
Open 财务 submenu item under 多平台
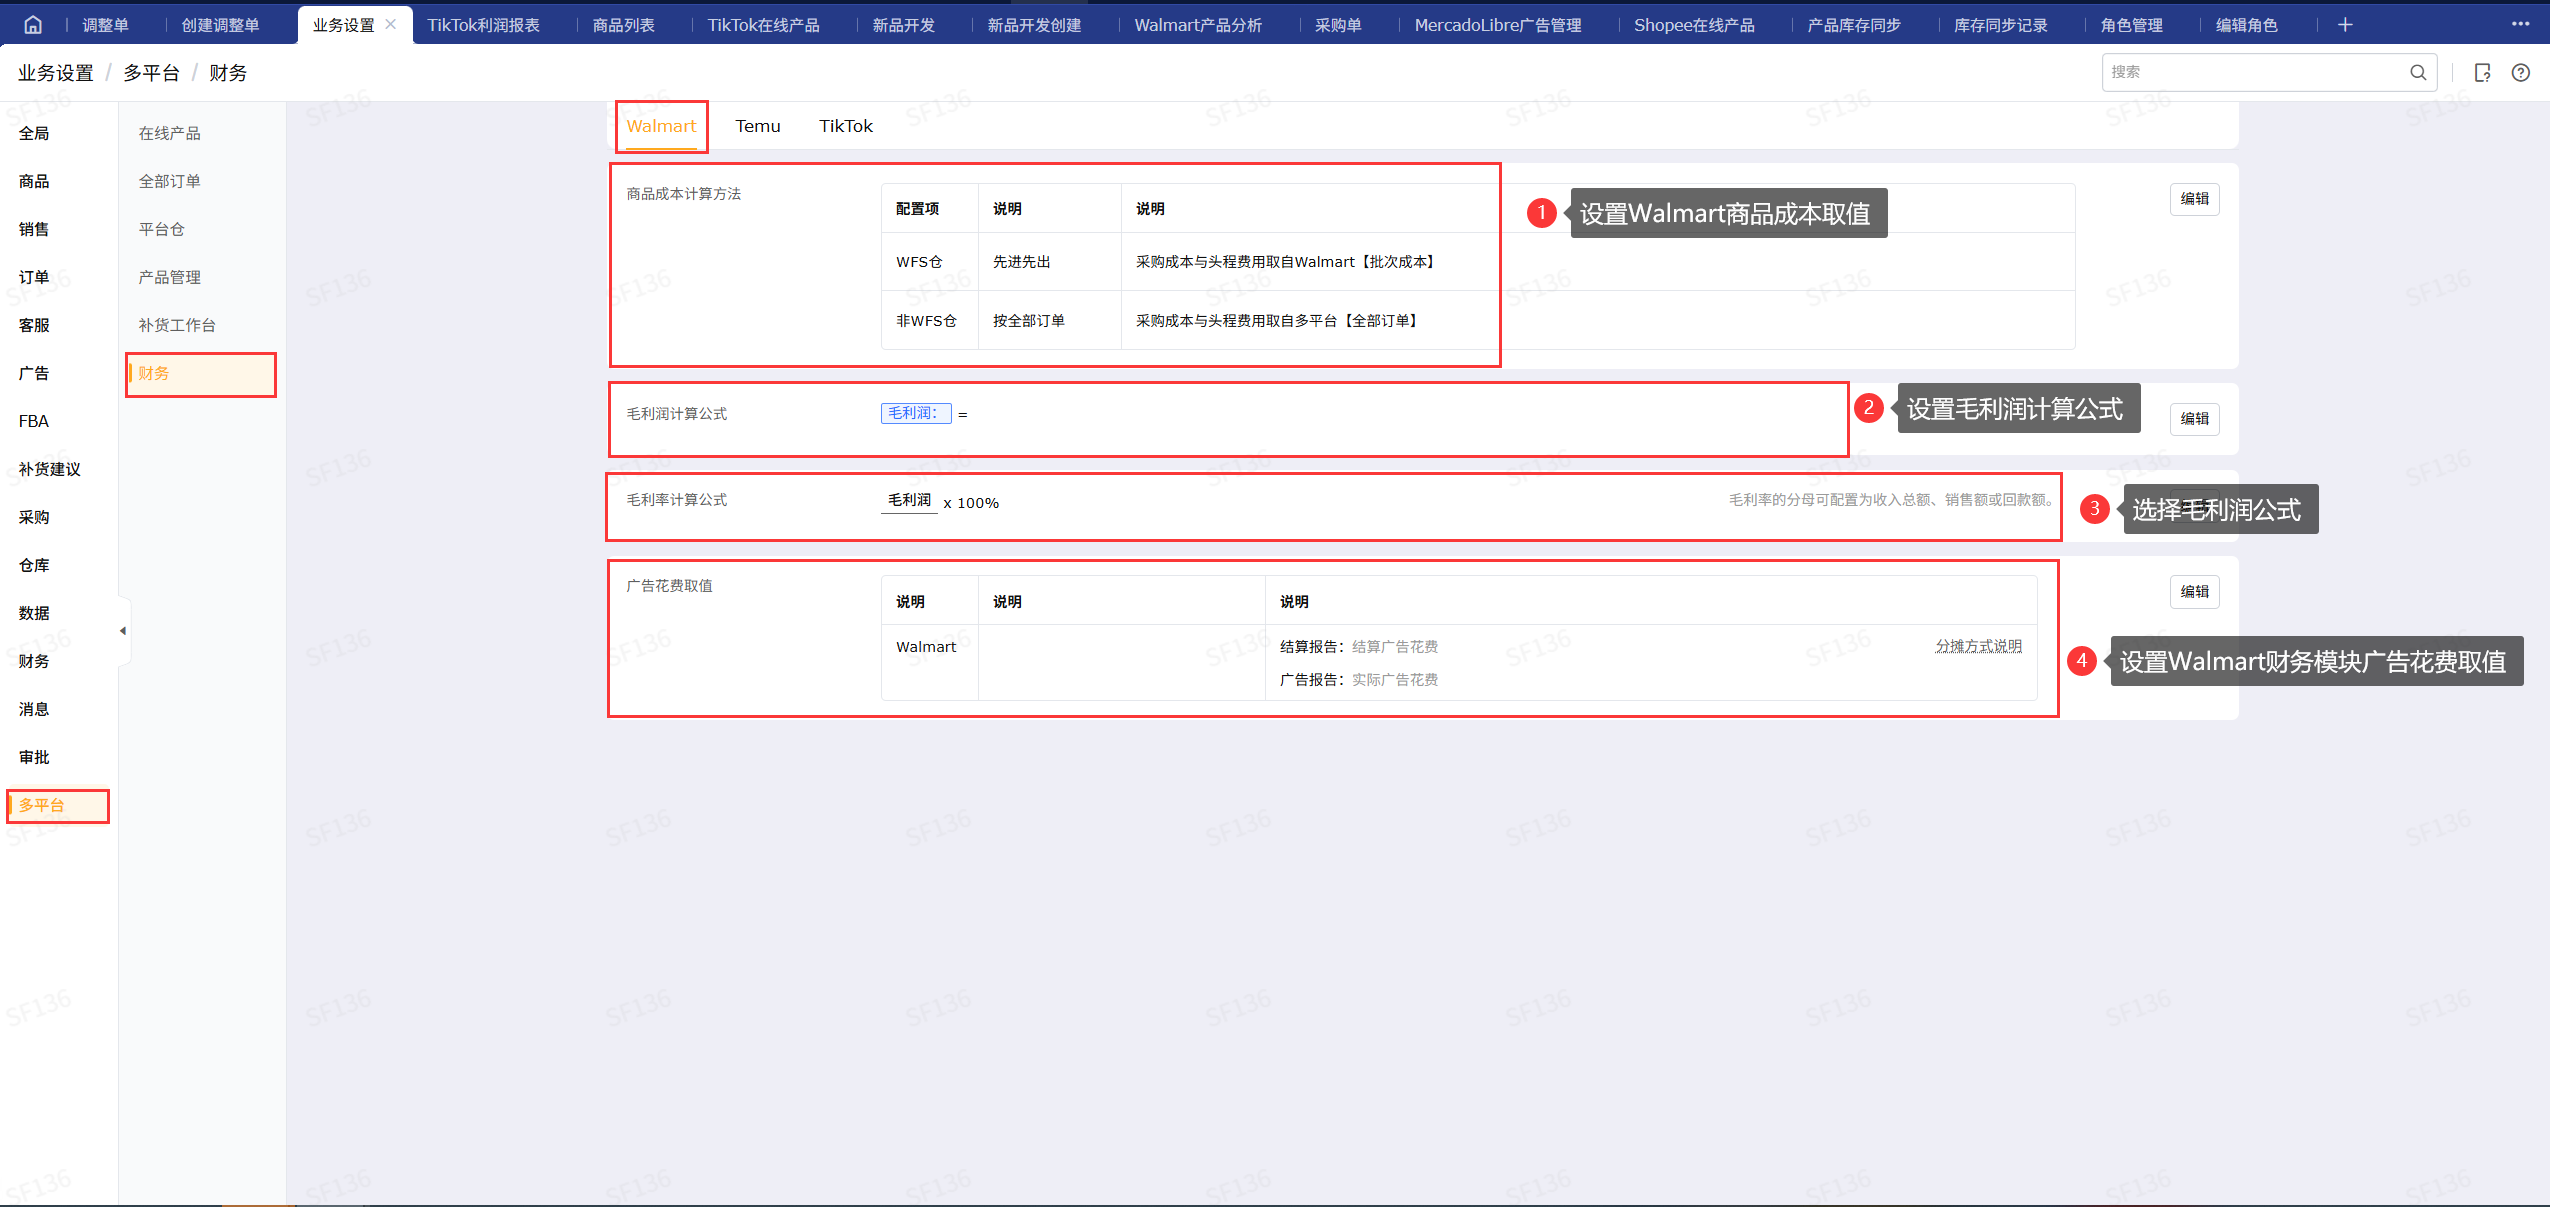(154, 373)
